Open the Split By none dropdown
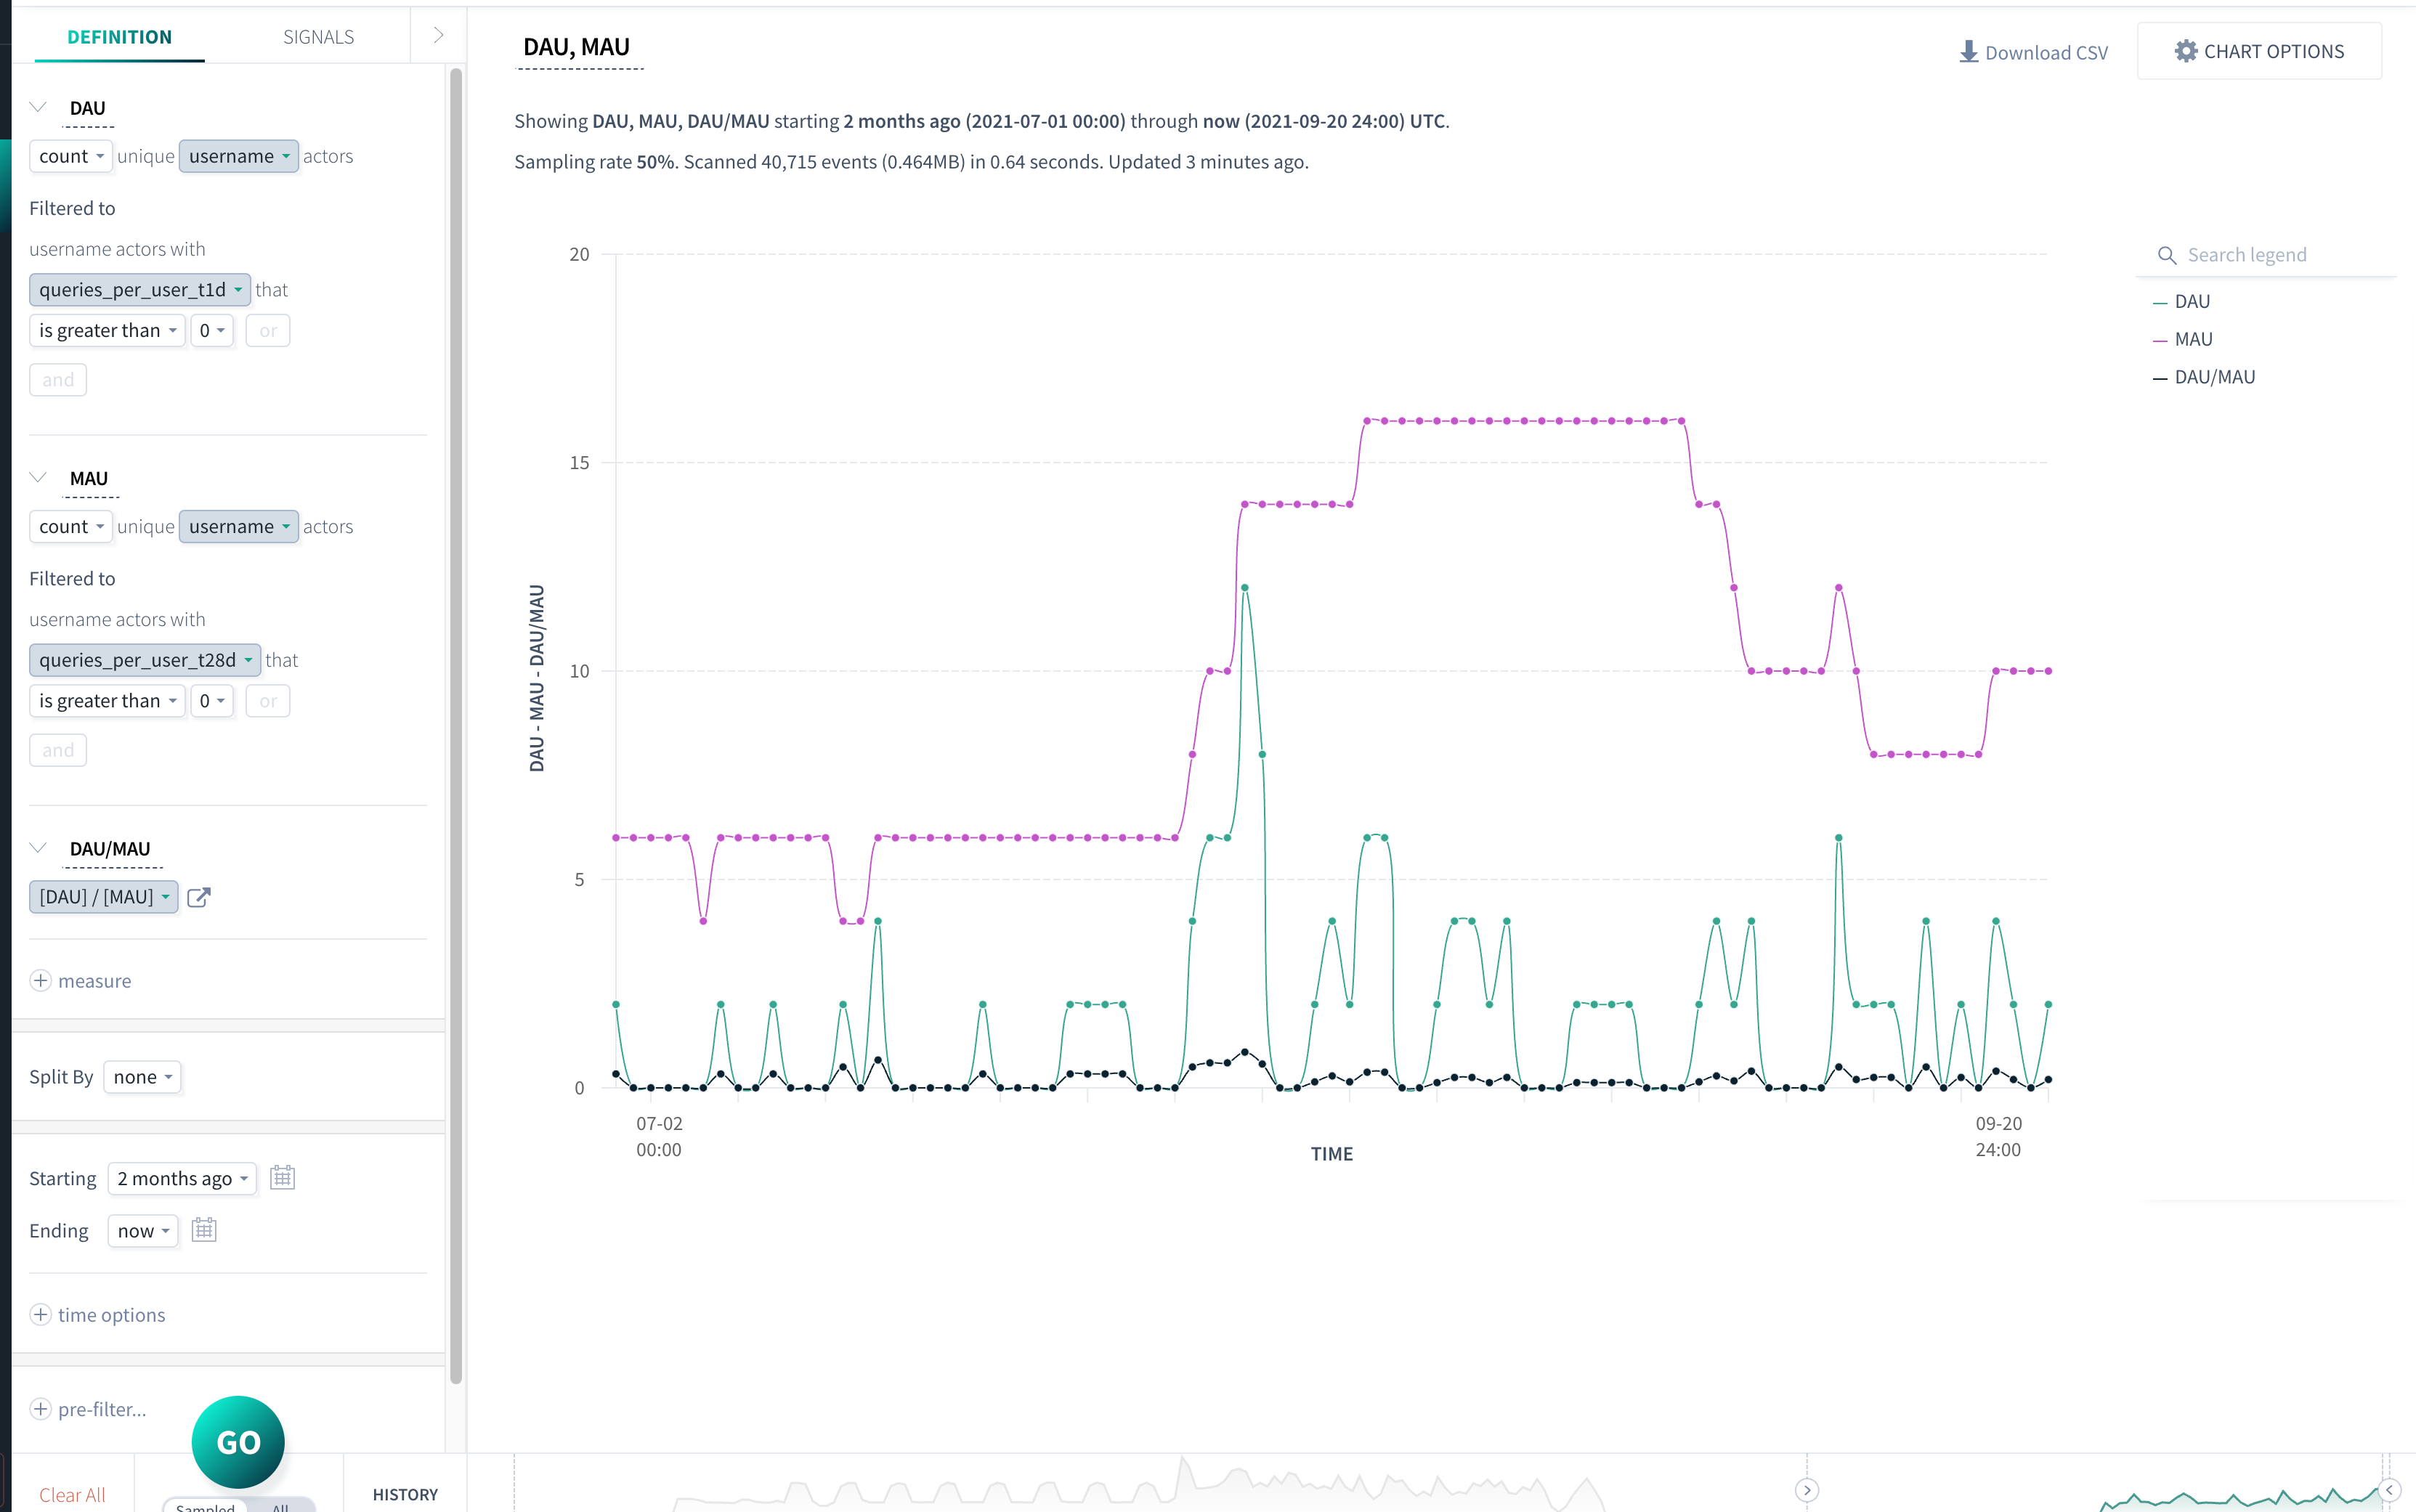The image size is (2416, 1512). [142, 1077]
